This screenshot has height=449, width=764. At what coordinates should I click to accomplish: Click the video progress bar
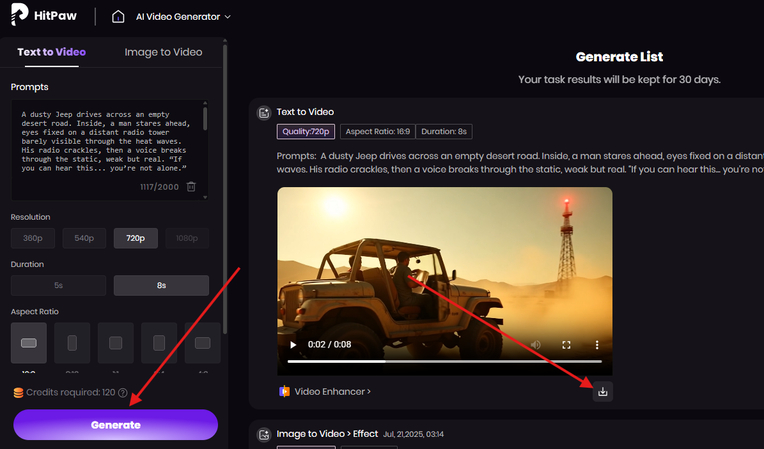tap(444, 361)
